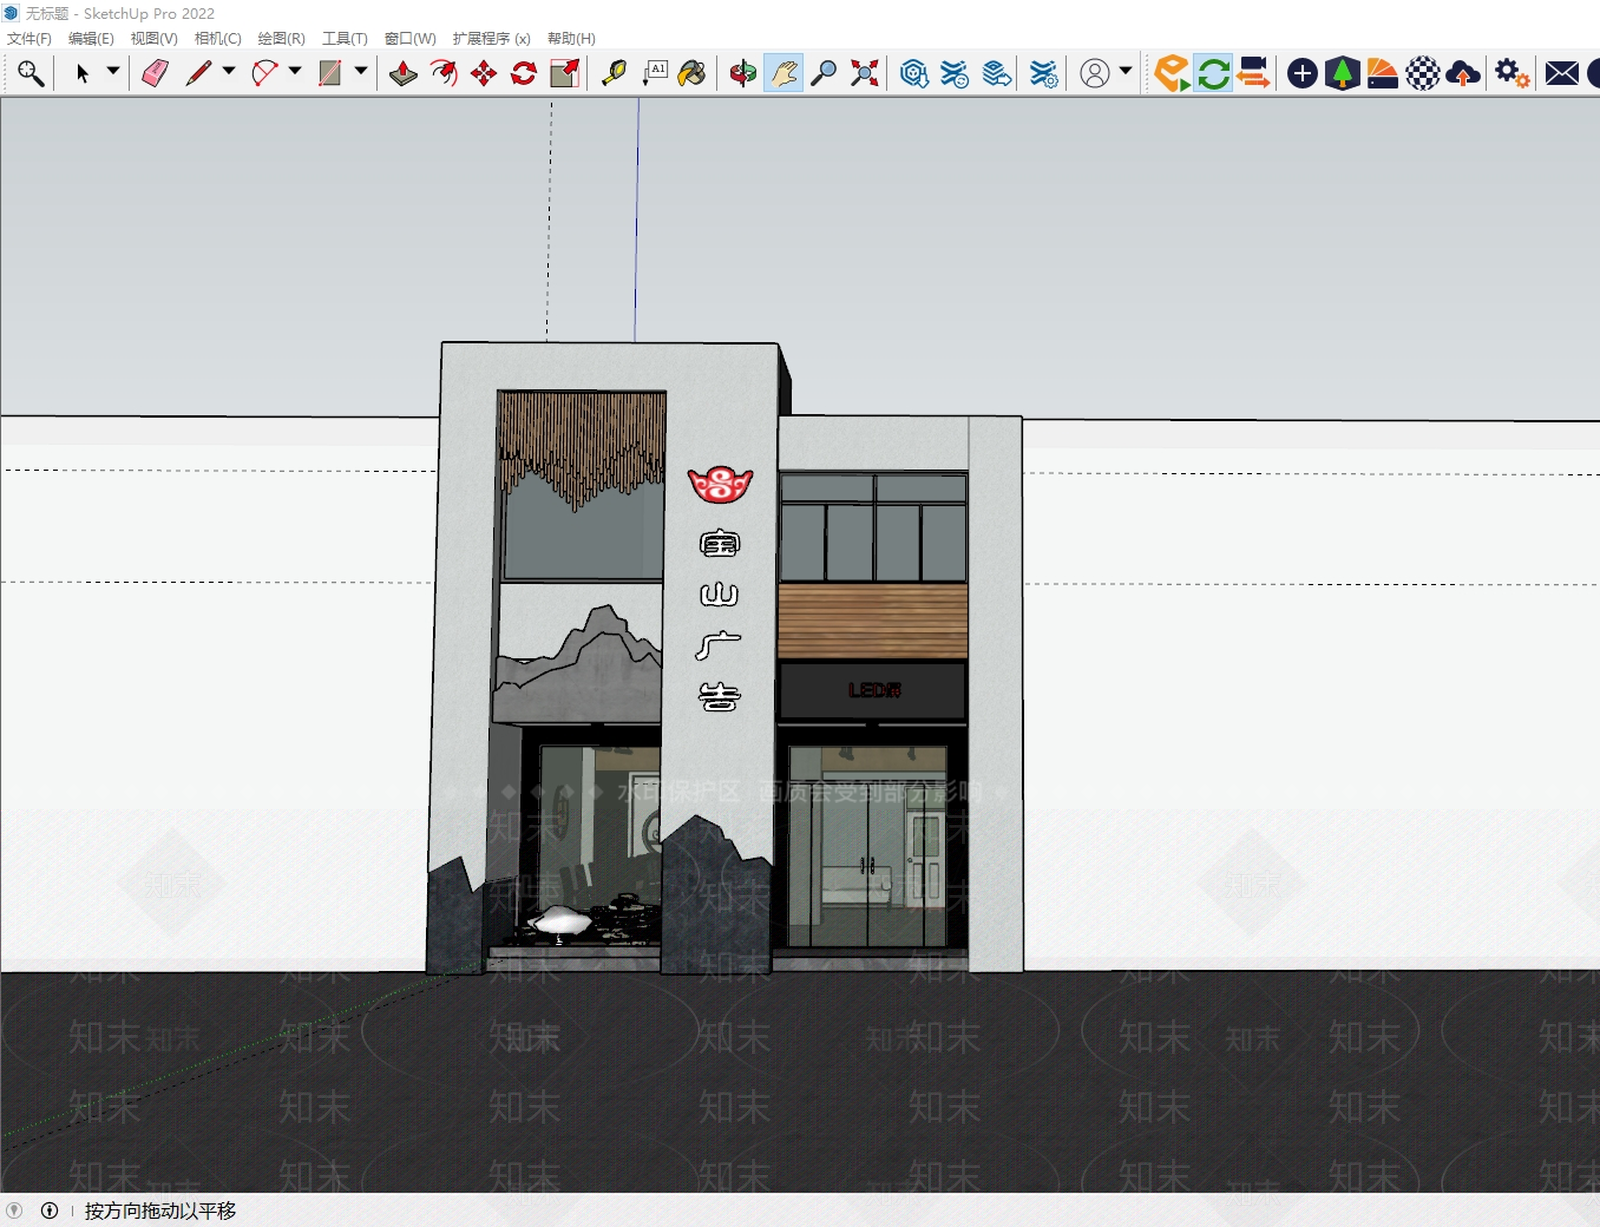Open 3D Warehouse from toolbar
The image size is (1600, 1227).
pos(914,73)
